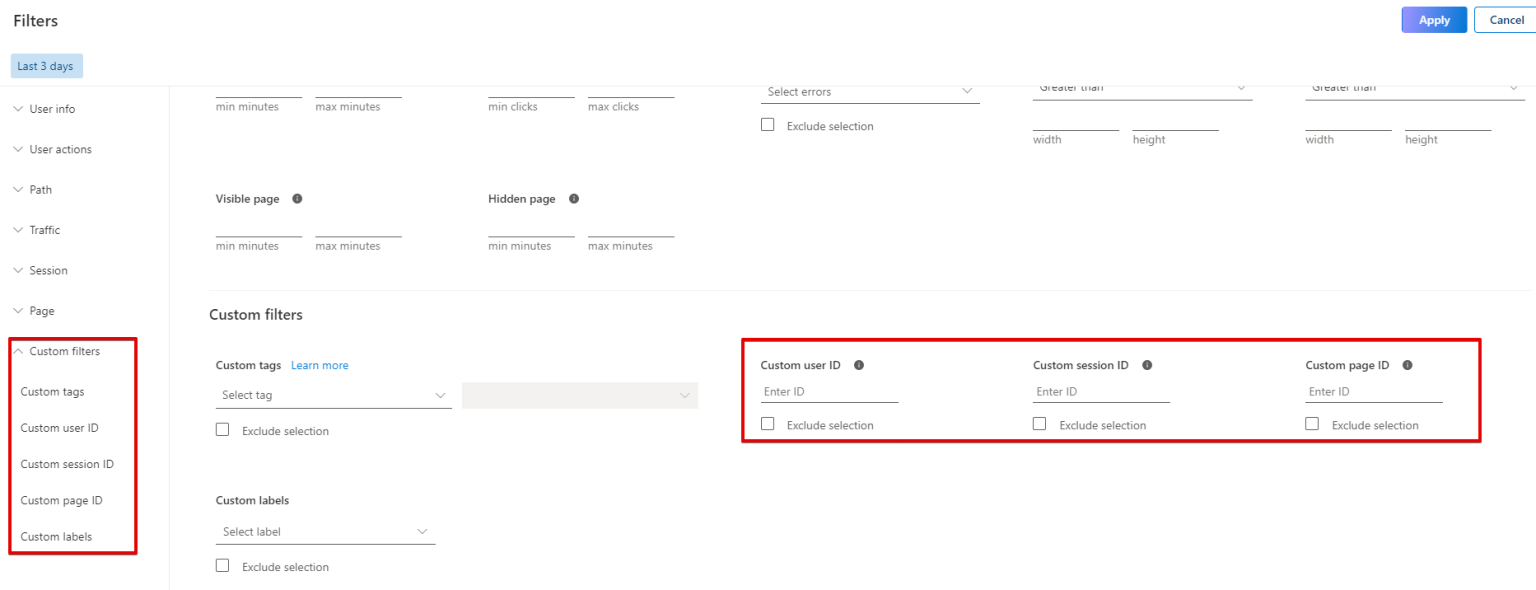Click the info icon beside Custom page ID
The height and width of the screenshot is (590, 1536).
pos(1408,365)
